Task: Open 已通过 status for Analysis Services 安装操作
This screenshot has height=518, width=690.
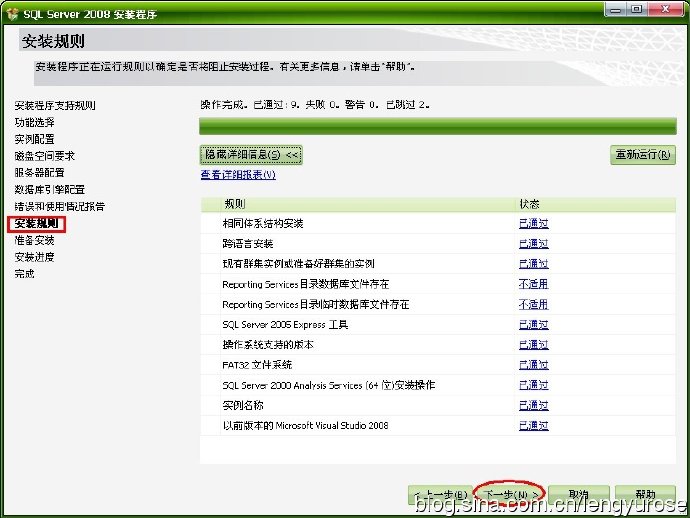Action: pos(534,386)
